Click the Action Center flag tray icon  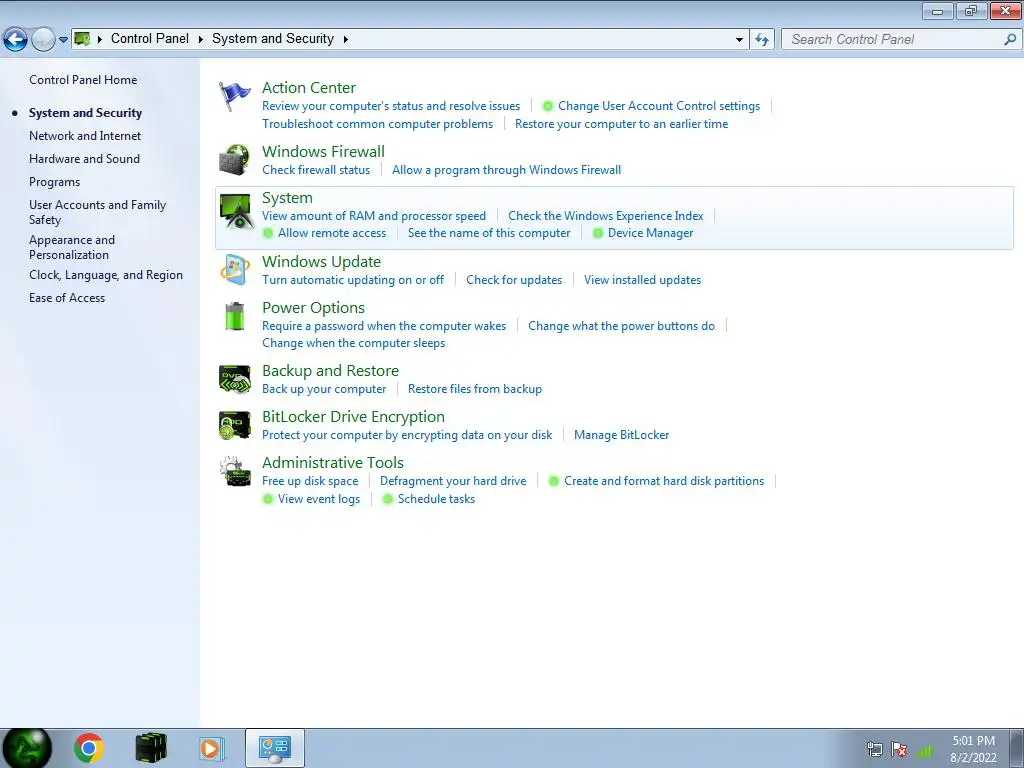coord(899,749)
